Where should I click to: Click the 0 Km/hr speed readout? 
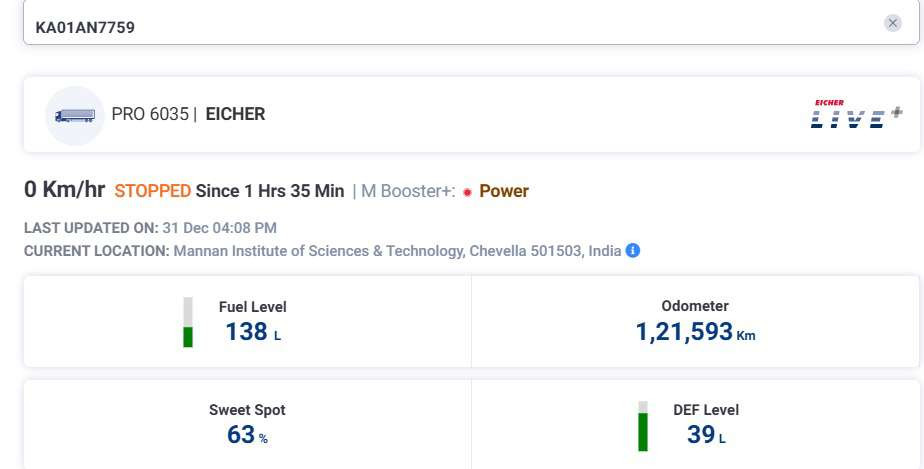[x=64, y=190]
